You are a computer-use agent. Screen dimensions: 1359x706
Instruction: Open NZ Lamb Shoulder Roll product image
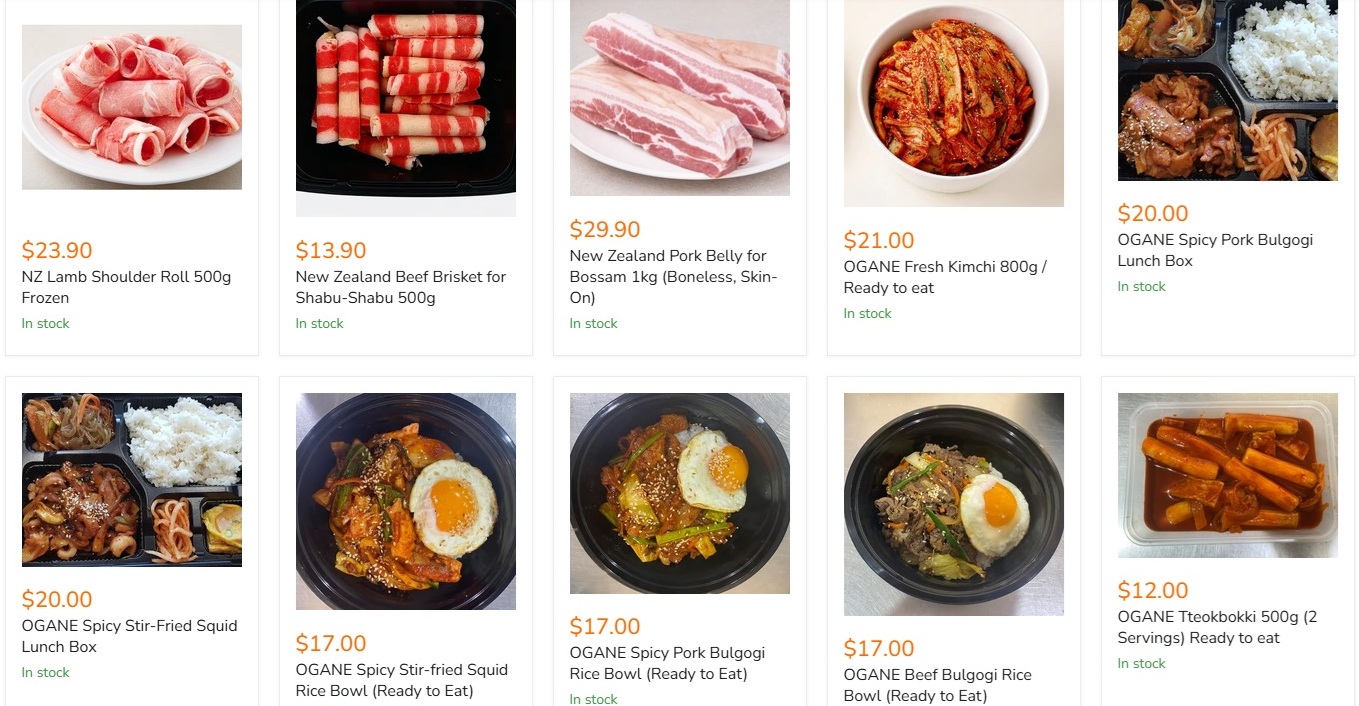132,107
